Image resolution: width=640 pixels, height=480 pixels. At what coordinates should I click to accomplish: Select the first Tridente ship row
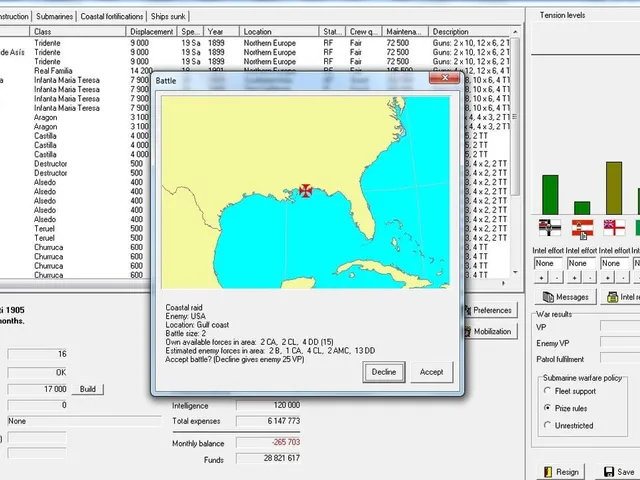(255, 43)
